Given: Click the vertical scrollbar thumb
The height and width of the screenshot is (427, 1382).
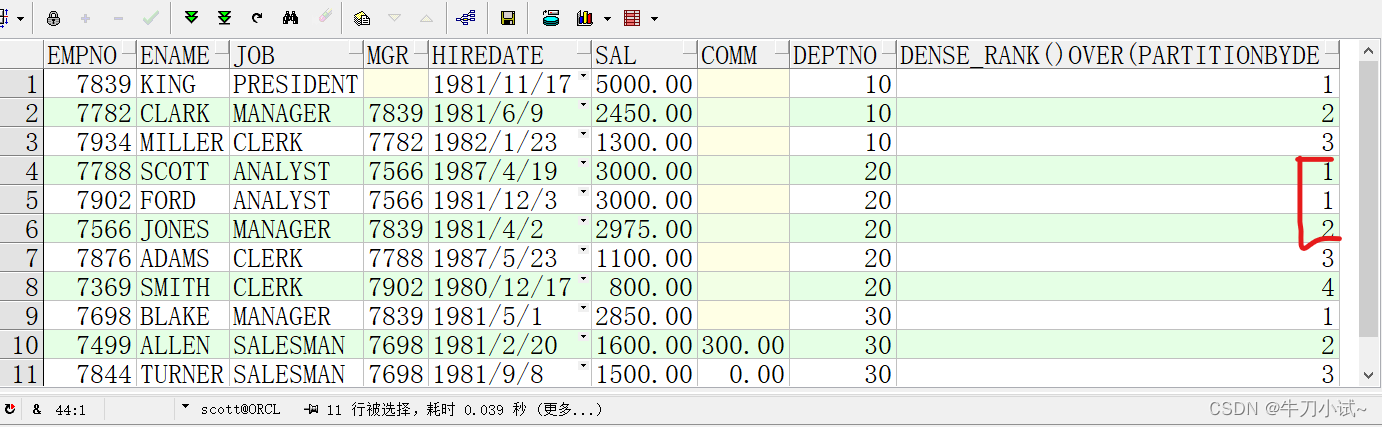Looking at the screenshot, I should (x=1369, y=200).
